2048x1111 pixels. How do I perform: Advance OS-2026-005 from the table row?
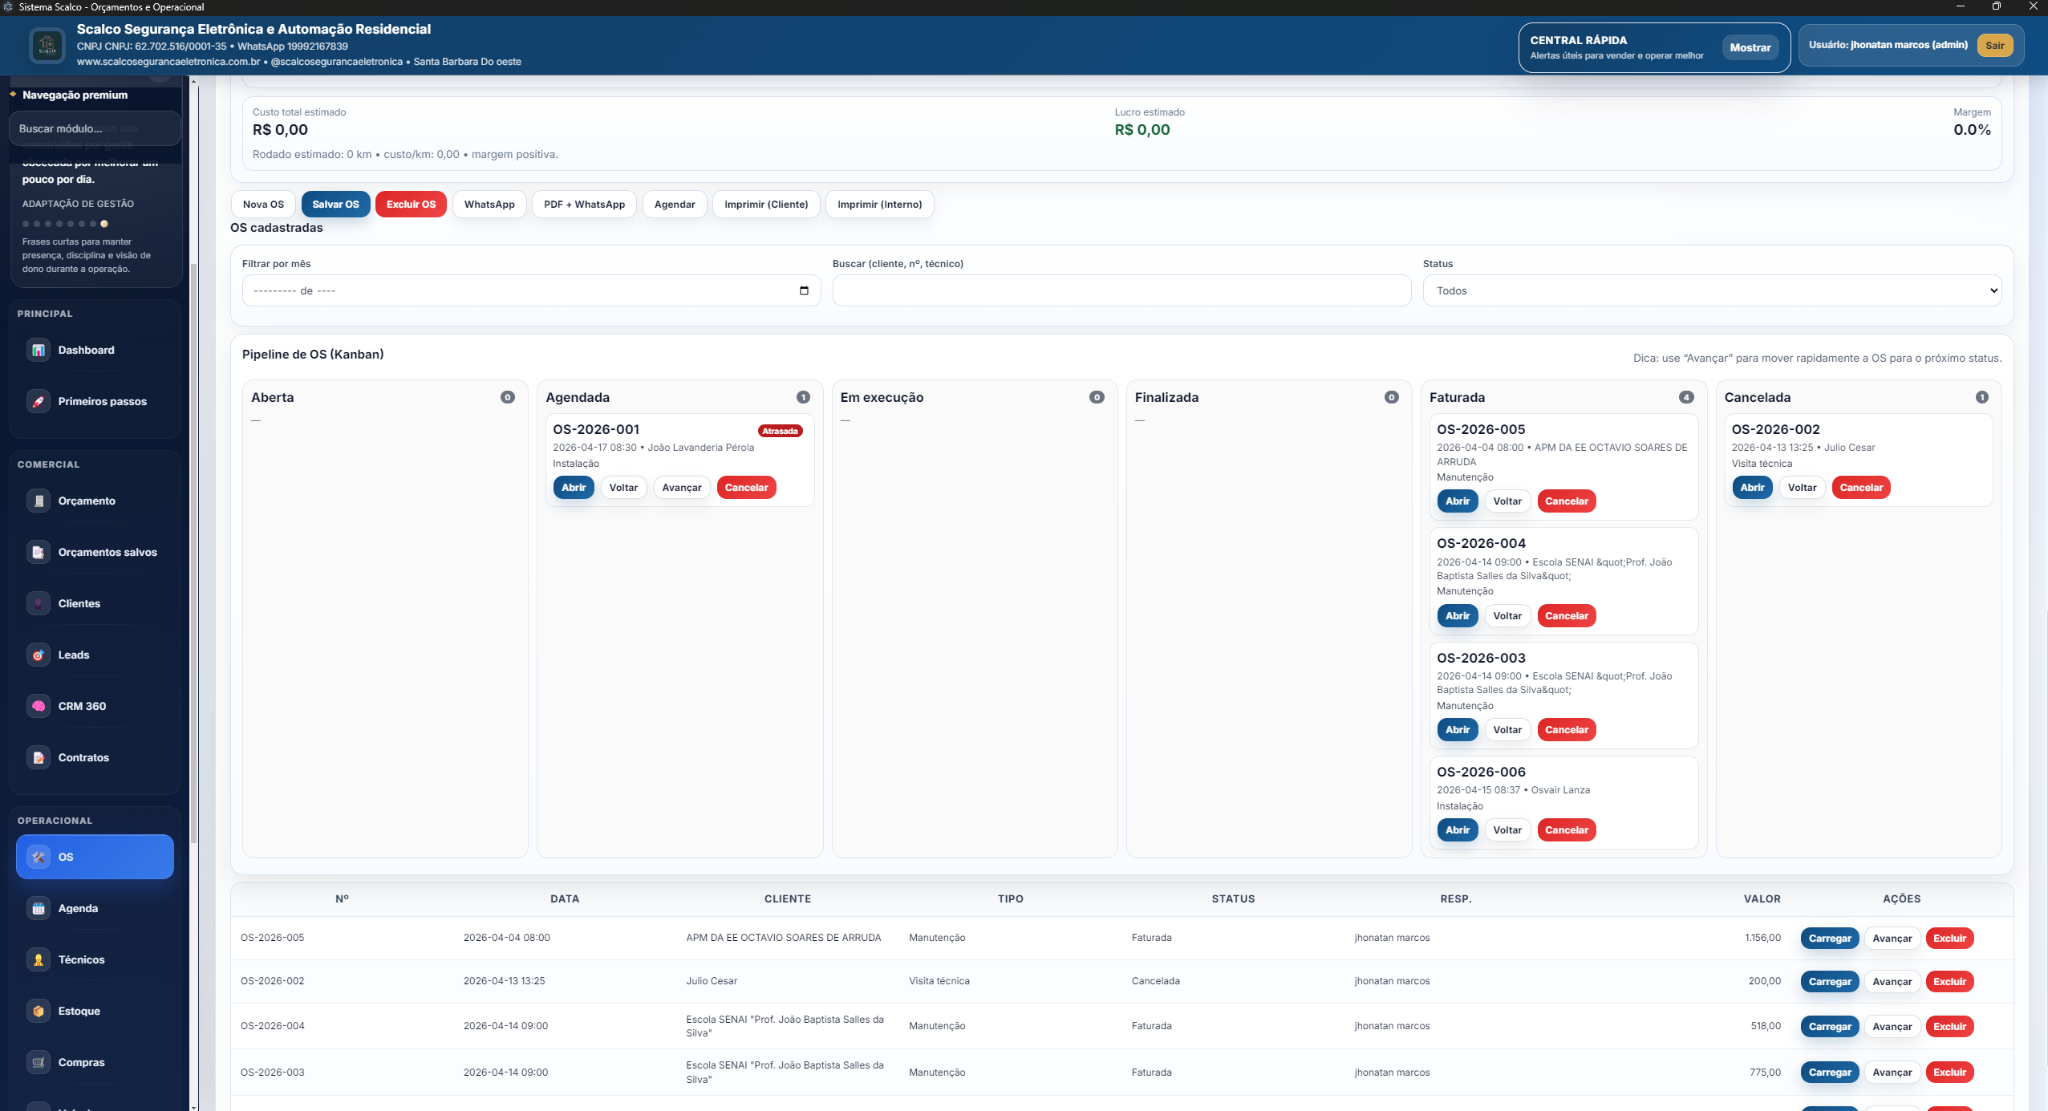coord(1891,938)
